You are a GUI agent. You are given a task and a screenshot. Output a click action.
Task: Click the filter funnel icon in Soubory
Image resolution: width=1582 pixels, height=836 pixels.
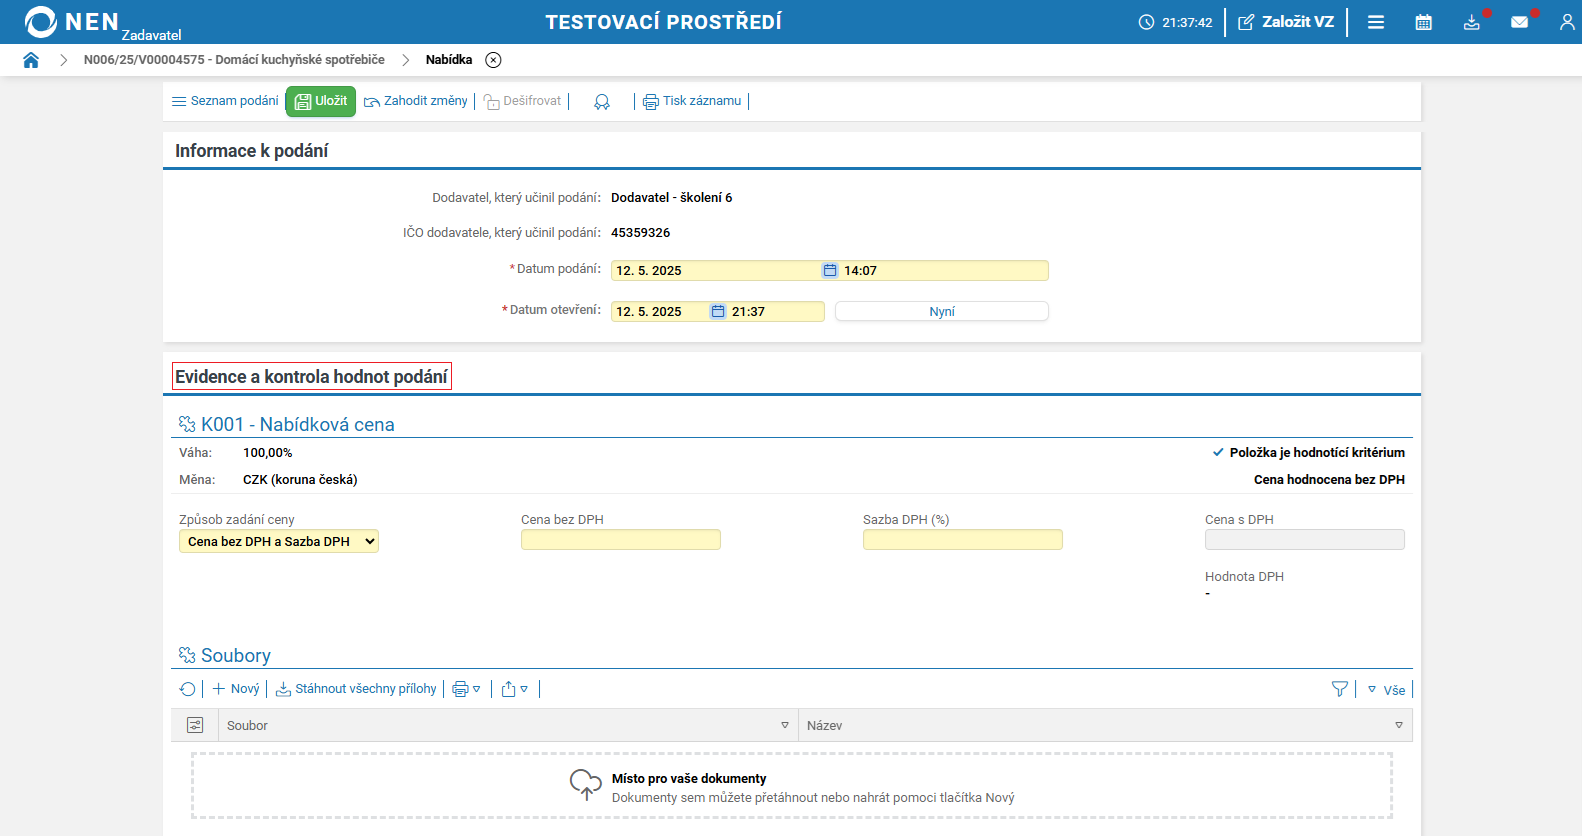click(1340, 689)
